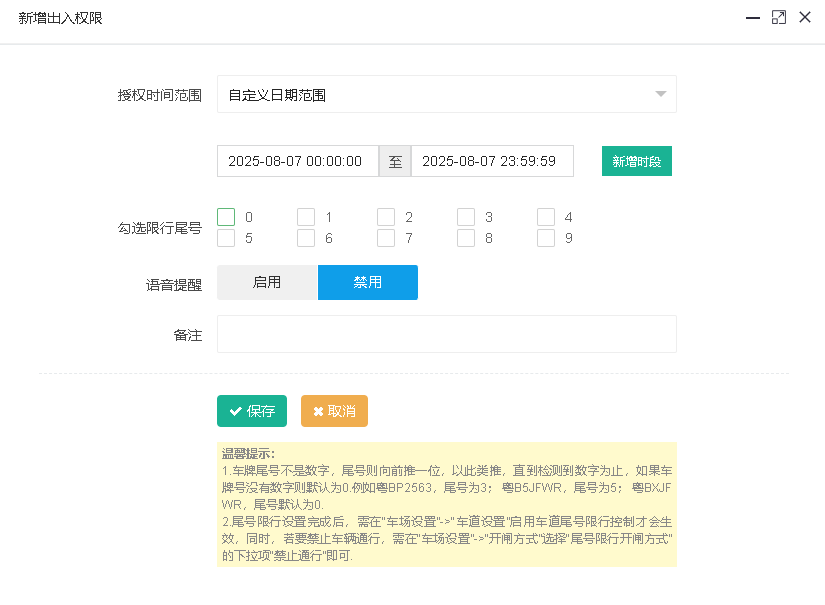This screenshot has width=825, height=605.
Task: Click the end date field 2025-08-07 23:59:59
Action: (492, 161)
